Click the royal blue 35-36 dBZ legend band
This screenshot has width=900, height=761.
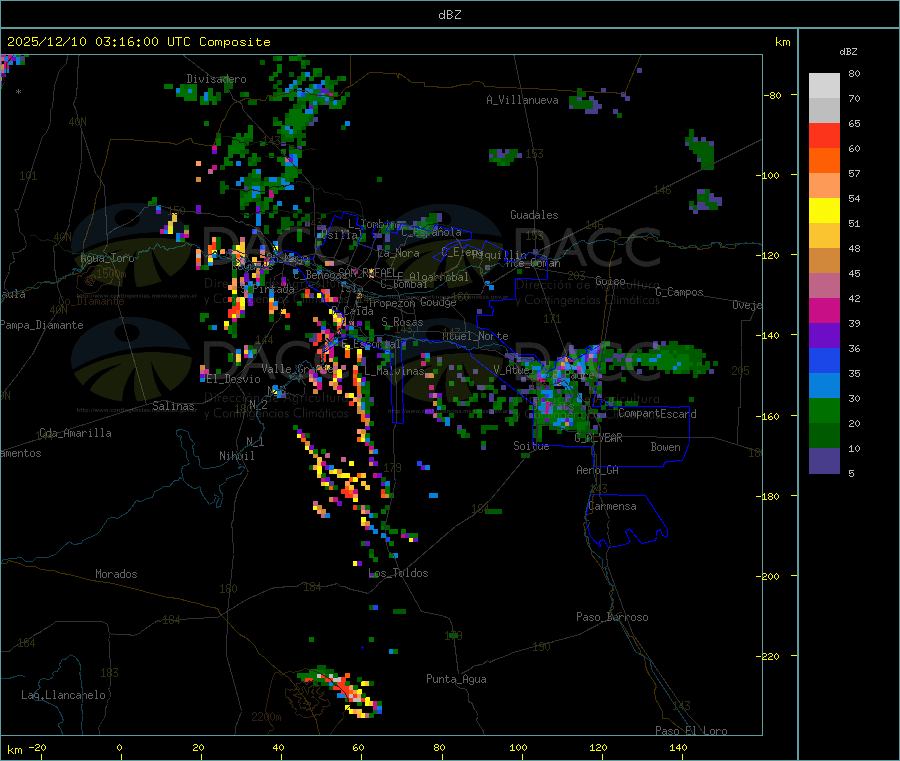coord(824,360)
